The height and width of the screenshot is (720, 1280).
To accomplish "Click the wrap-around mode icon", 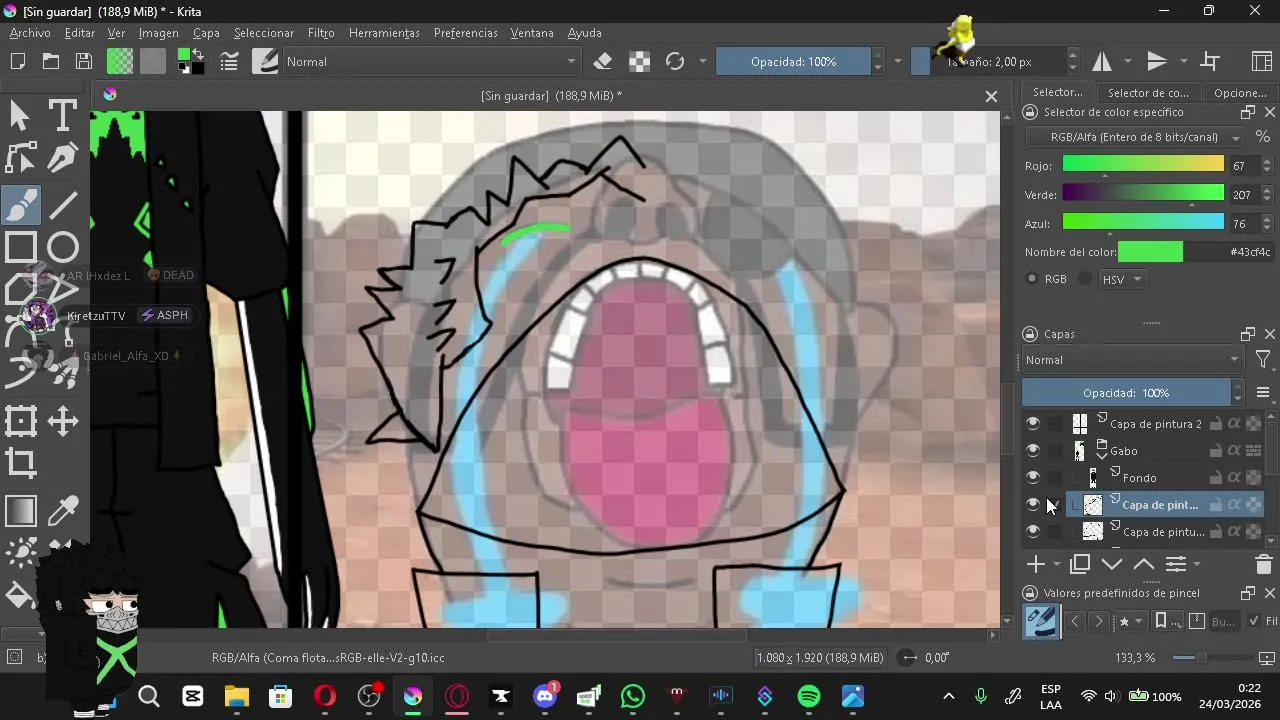I will click(x=1210, y=62).
